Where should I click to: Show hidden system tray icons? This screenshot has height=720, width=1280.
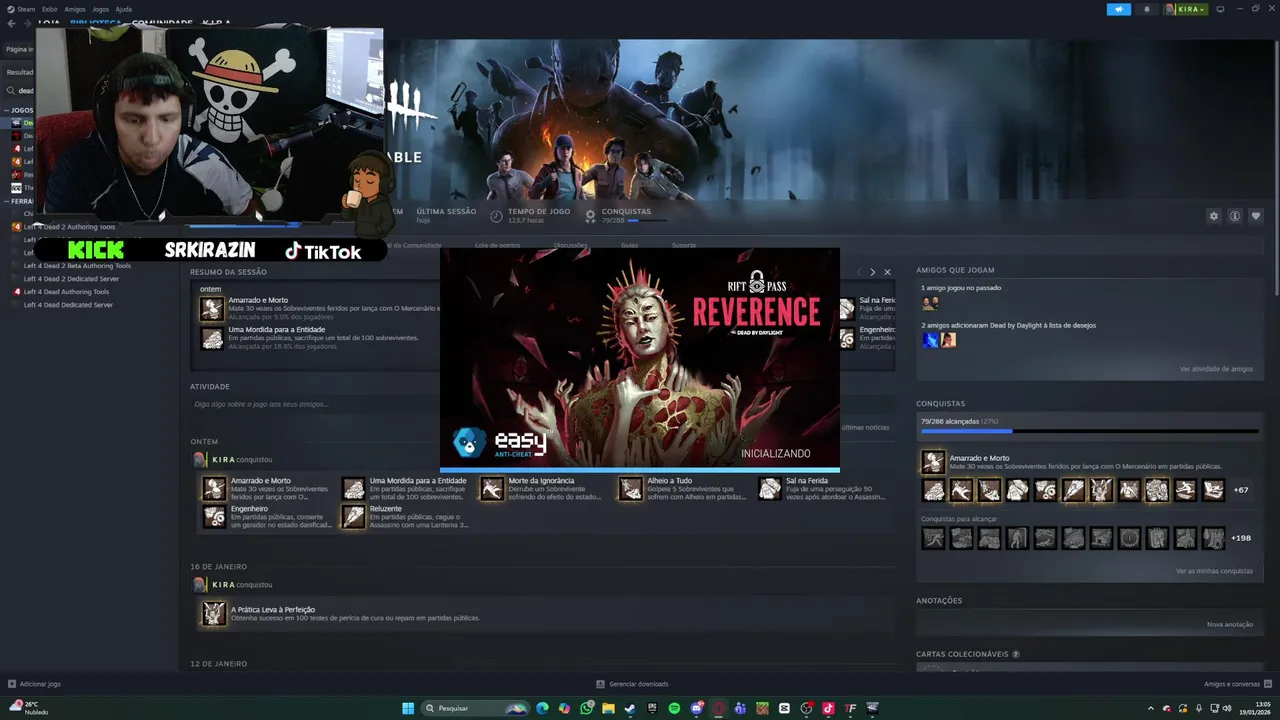(x=1150, y=708)
